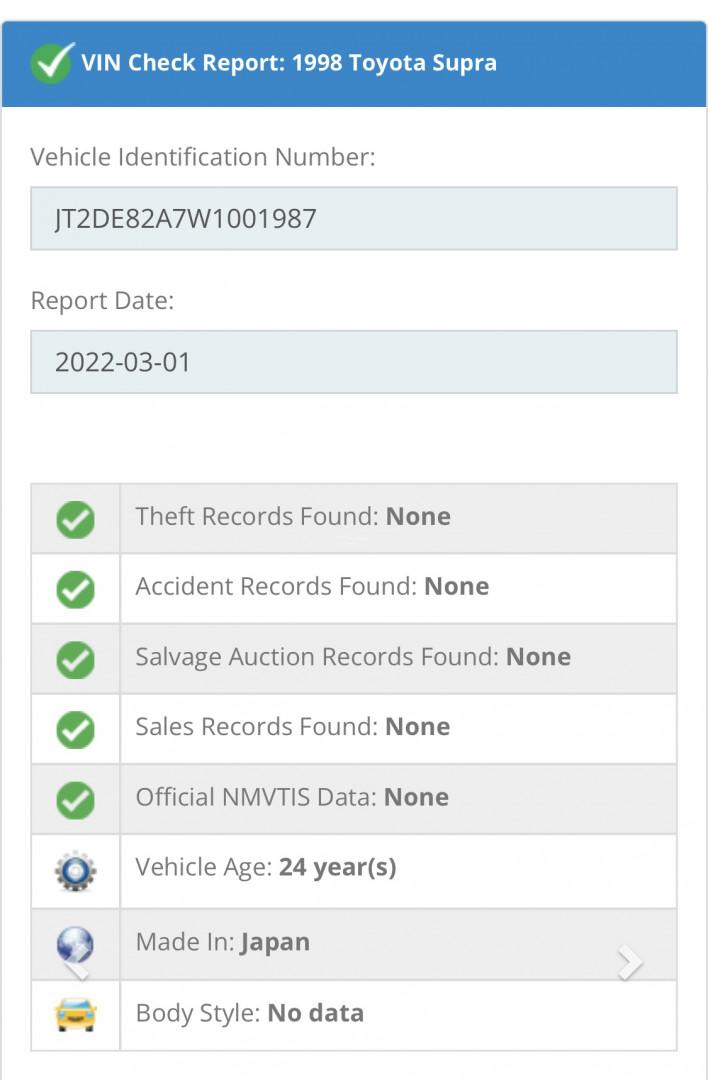Select the Accident Records Found row

(x=397, y=588)
